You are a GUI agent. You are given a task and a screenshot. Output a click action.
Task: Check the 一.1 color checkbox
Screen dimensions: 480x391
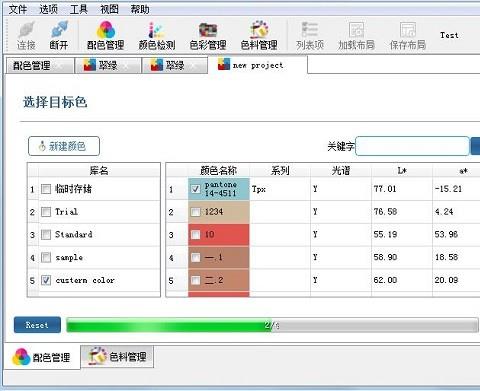(196, 257)
